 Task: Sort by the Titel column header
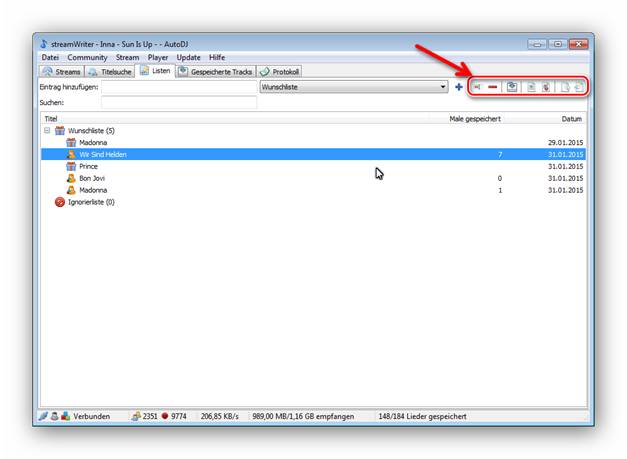point(51,119)
